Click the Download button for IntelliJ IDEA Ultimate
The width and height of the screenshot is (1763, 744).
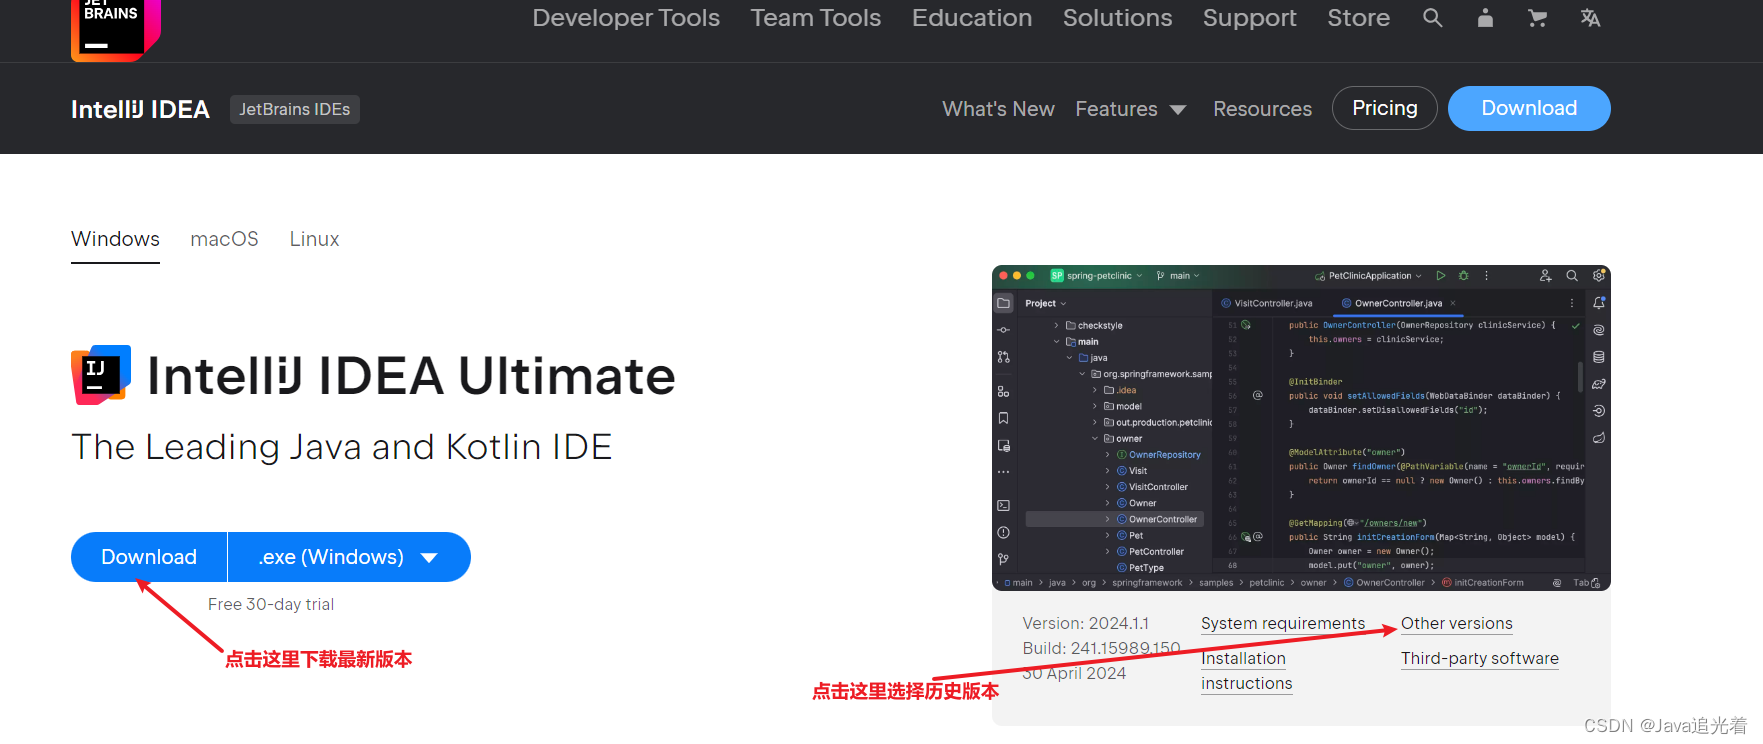[x=149, y=557]
